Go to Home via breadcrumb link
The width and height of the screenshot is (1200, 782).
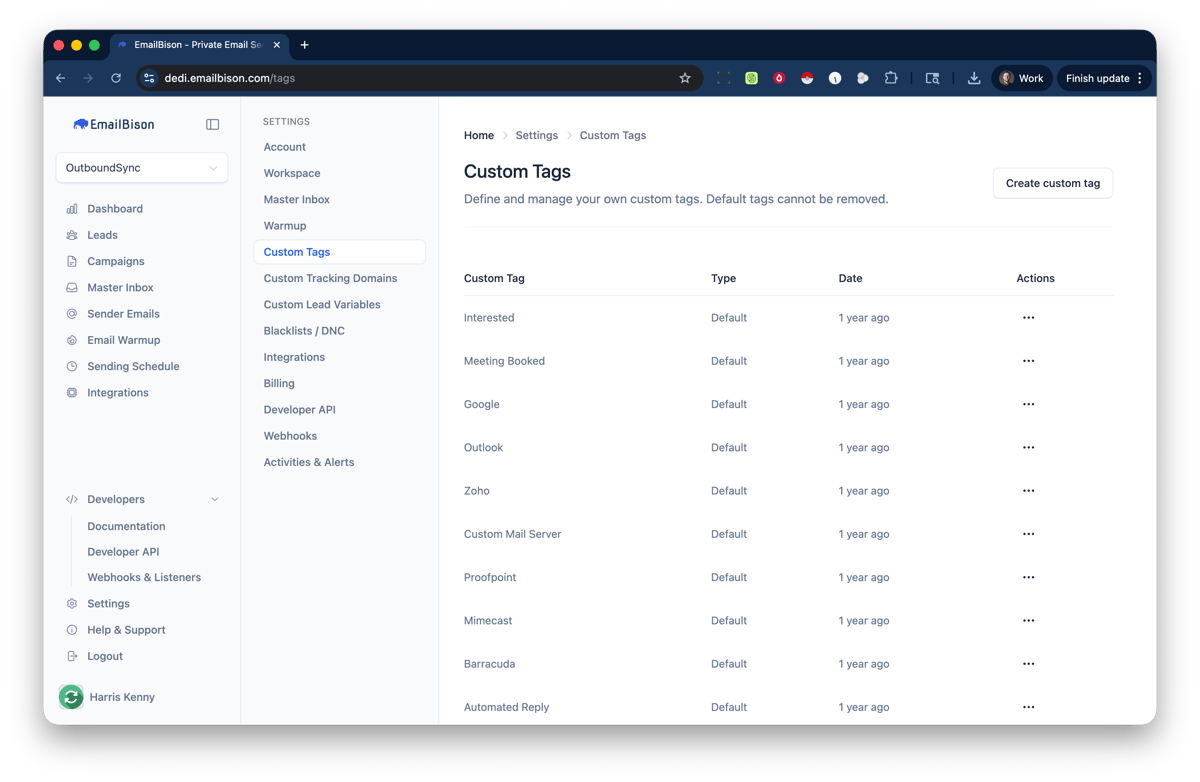click(479, 135)
